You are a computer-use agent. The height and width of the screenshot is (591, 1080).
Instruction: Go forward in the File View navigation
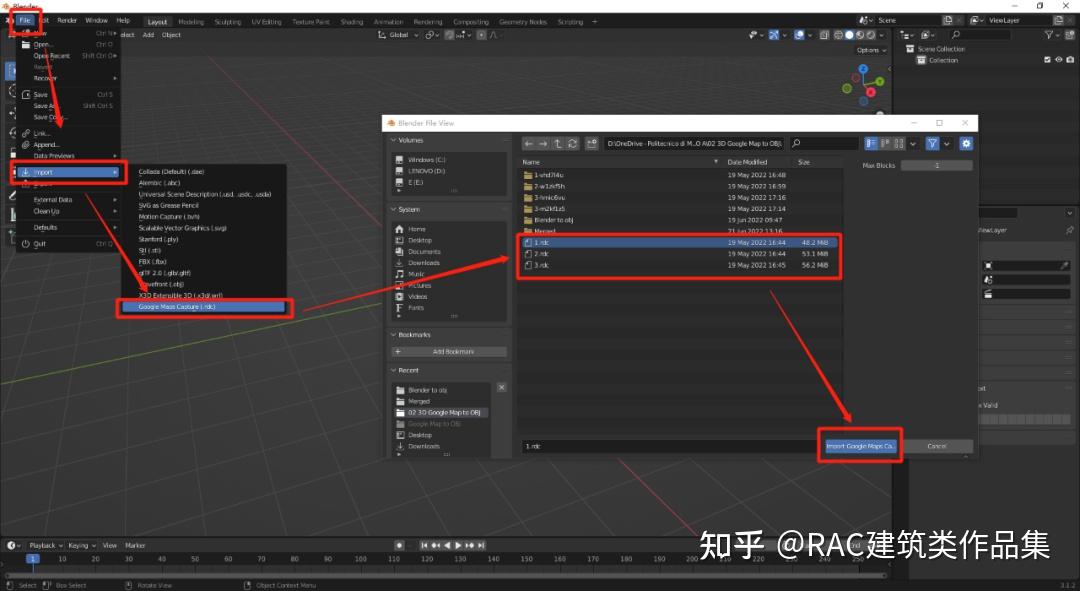[x=543, y=143]
